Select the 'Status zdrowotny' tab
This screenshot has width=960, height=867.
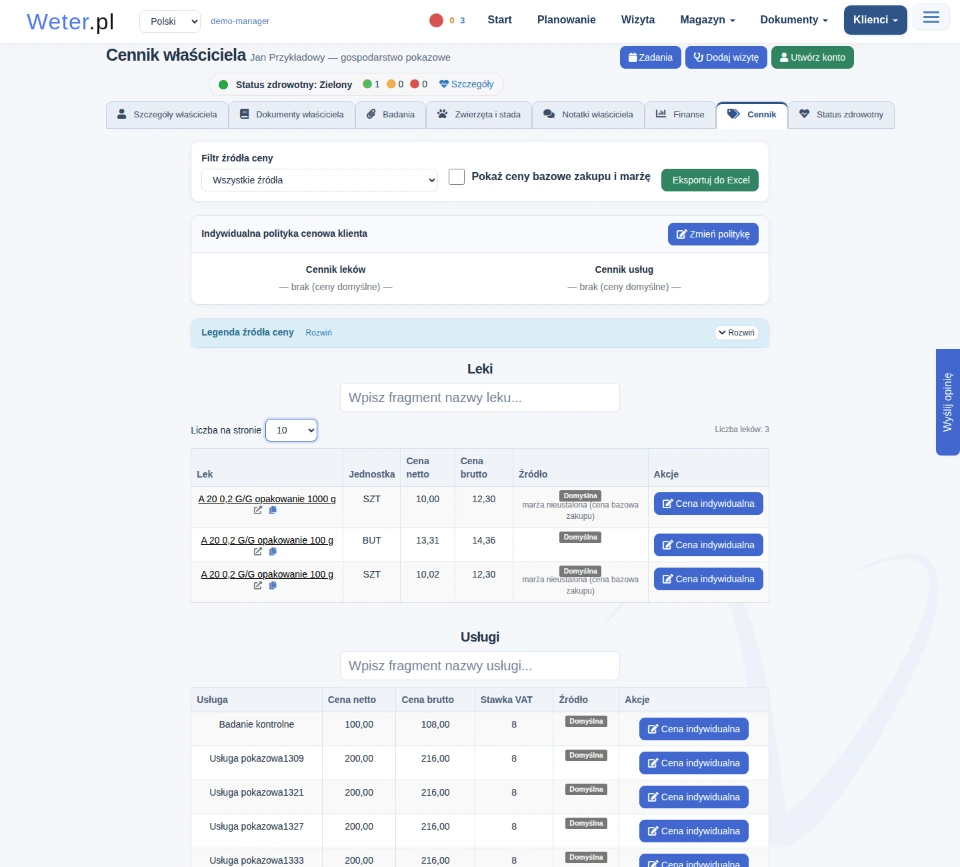[841, 114]
